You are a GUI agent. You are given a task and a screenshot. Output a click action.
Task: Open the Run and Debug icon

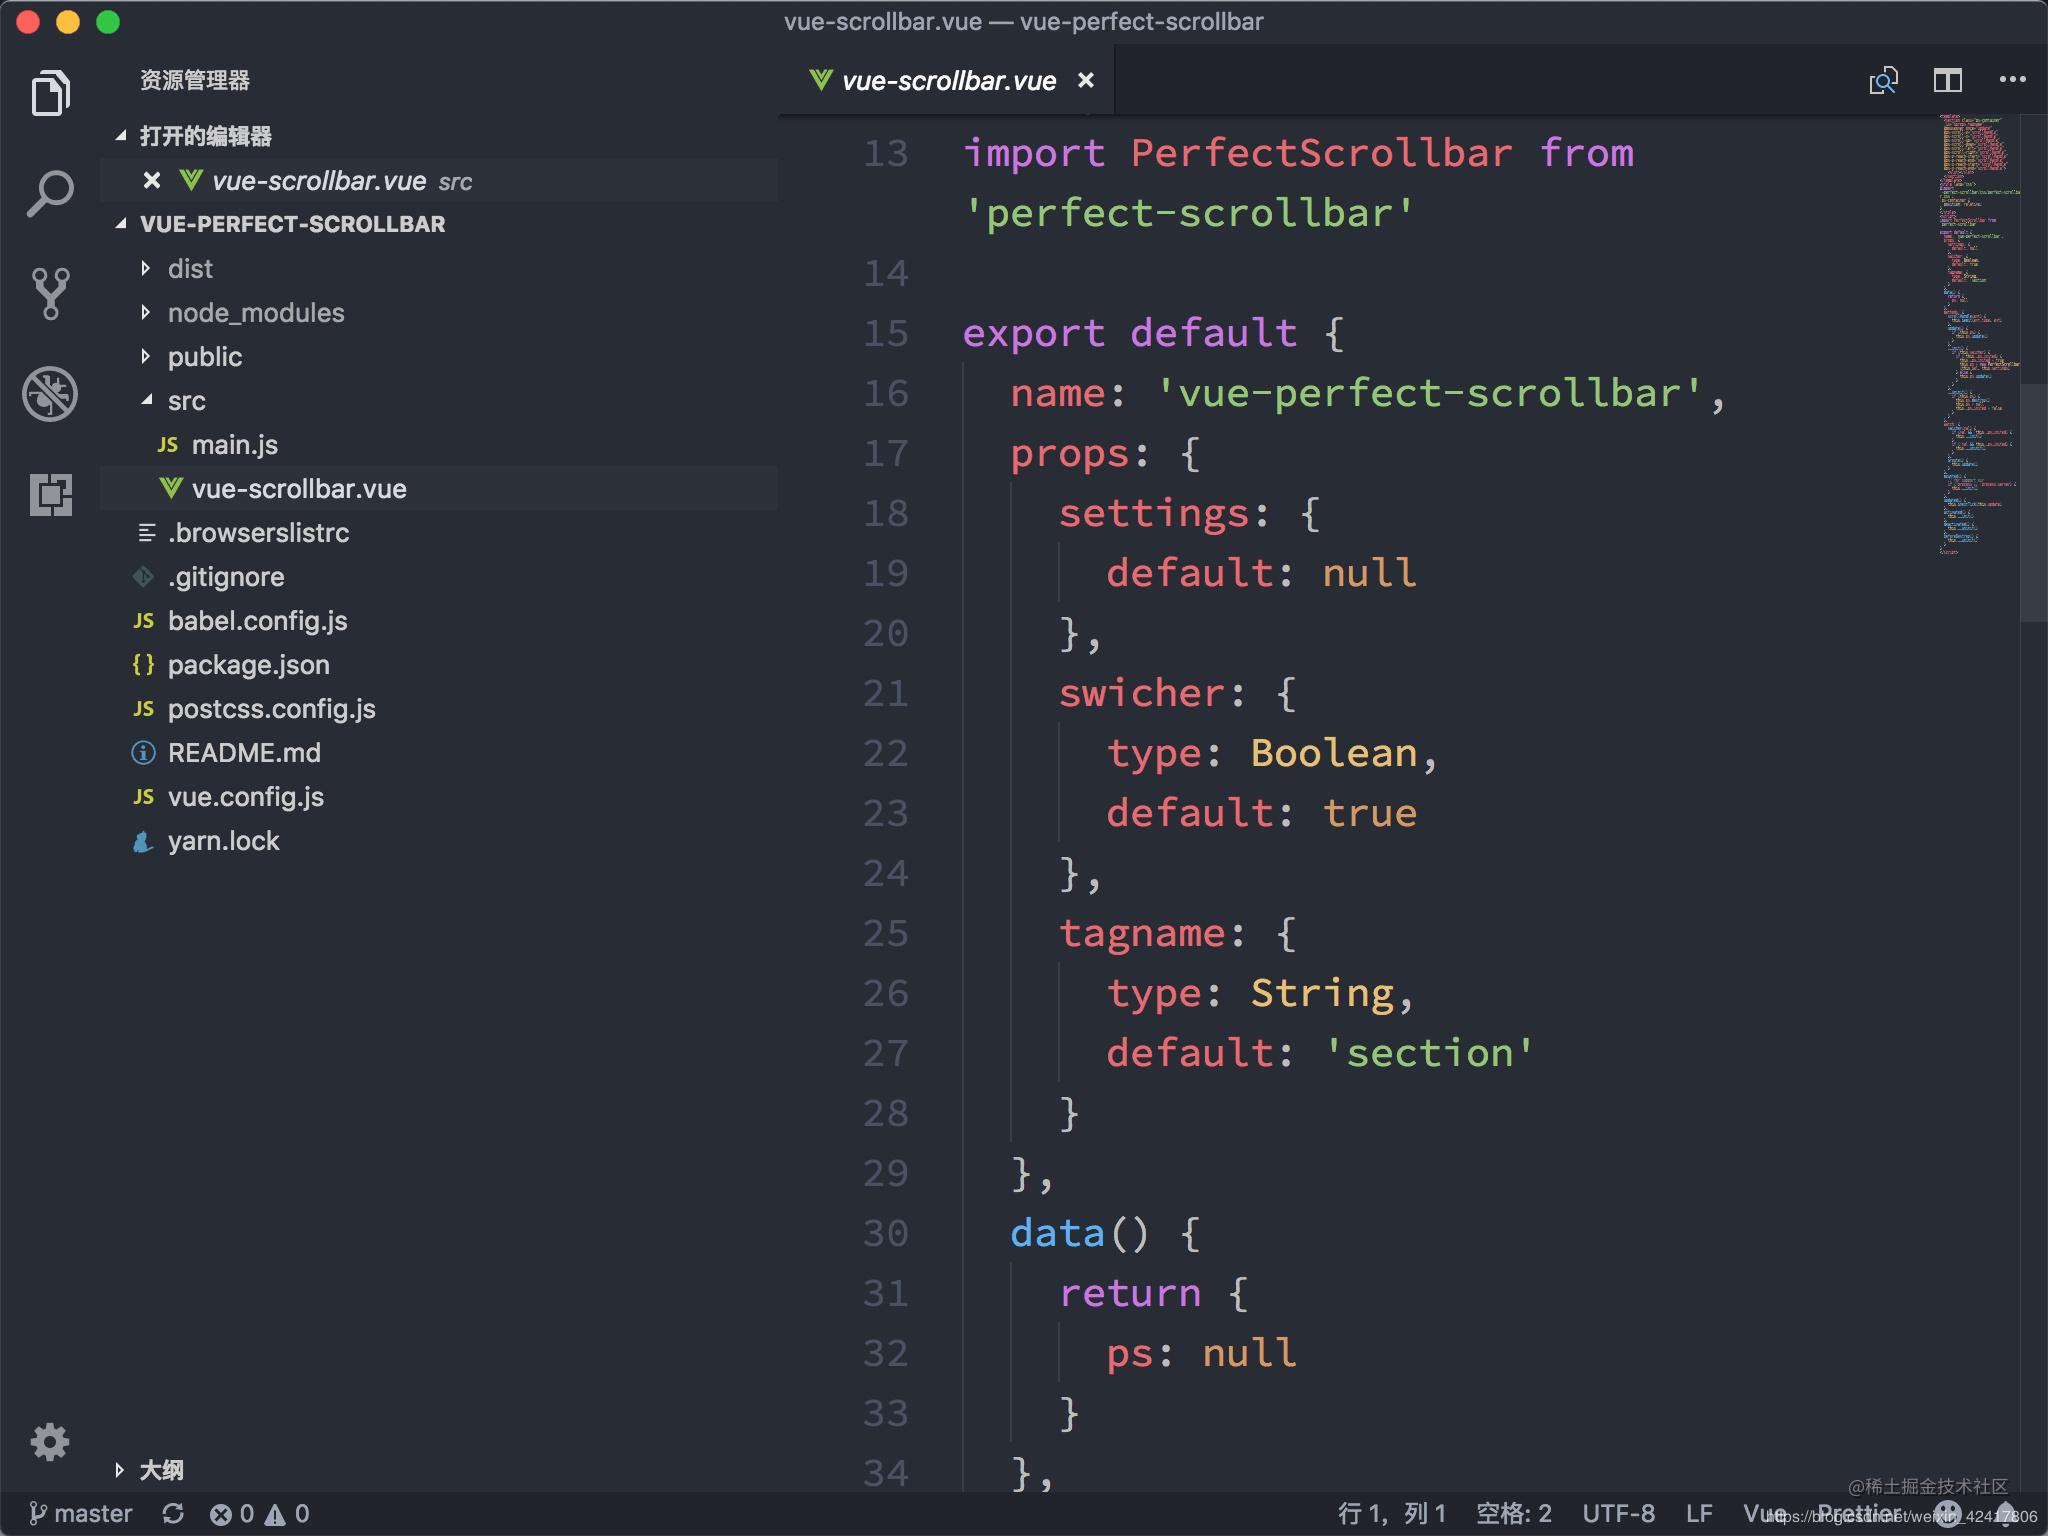(x=50, y=394)
